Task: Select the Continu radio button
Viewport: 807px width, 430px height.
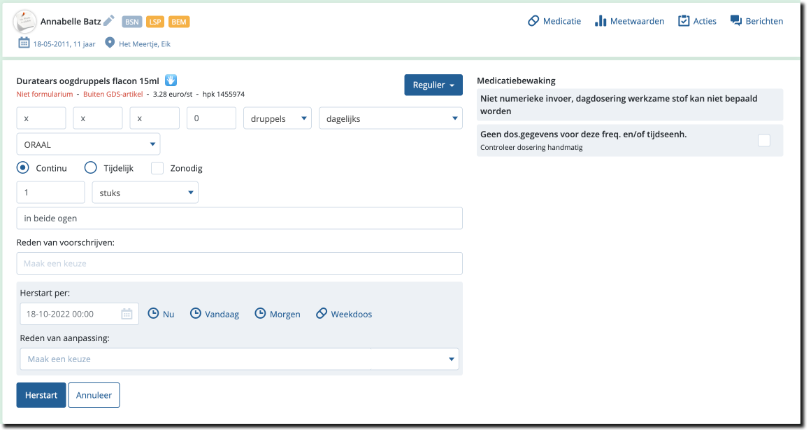Action: click(x=24, y=168)
